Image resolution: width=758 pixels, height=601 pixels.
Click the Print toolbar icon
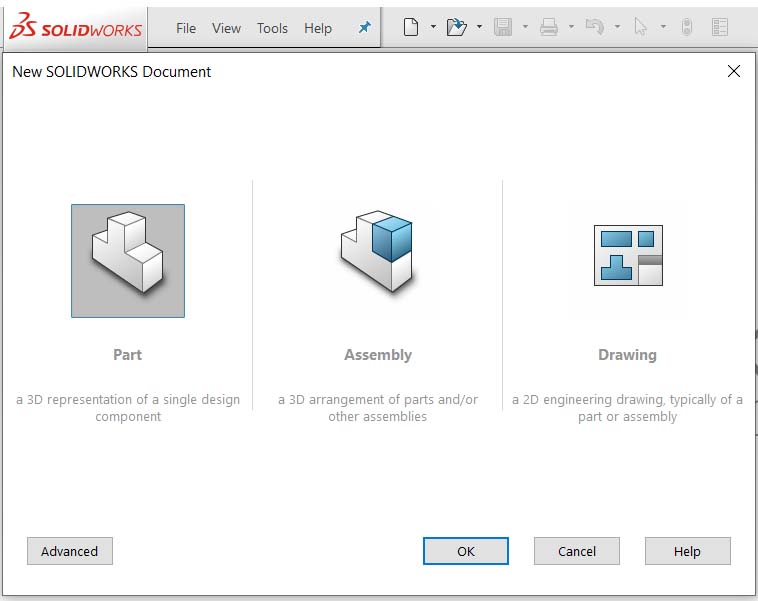(x=549, y=28)
